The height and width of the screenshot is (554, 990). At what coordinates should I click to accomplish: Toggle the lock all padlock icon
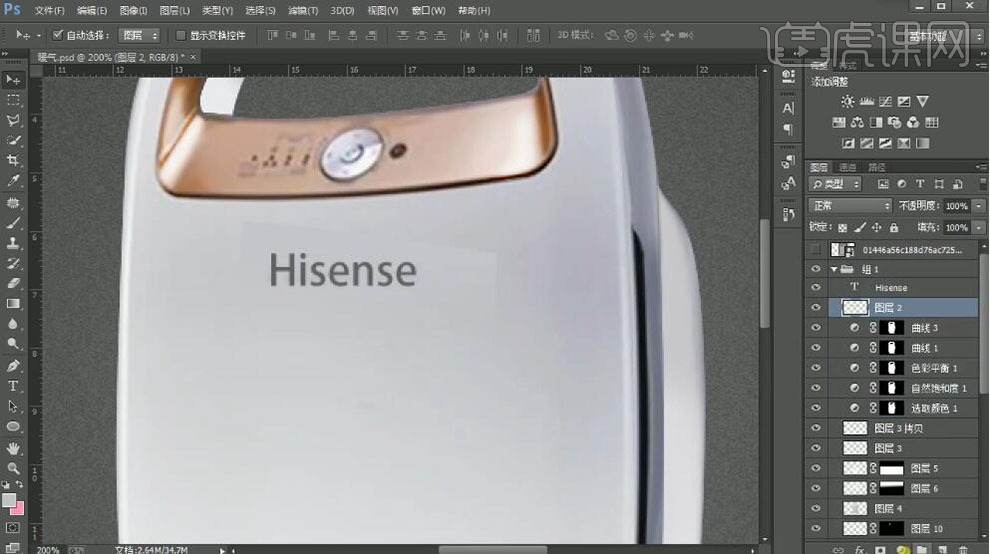pyautogui.click(x=894, y=227)
